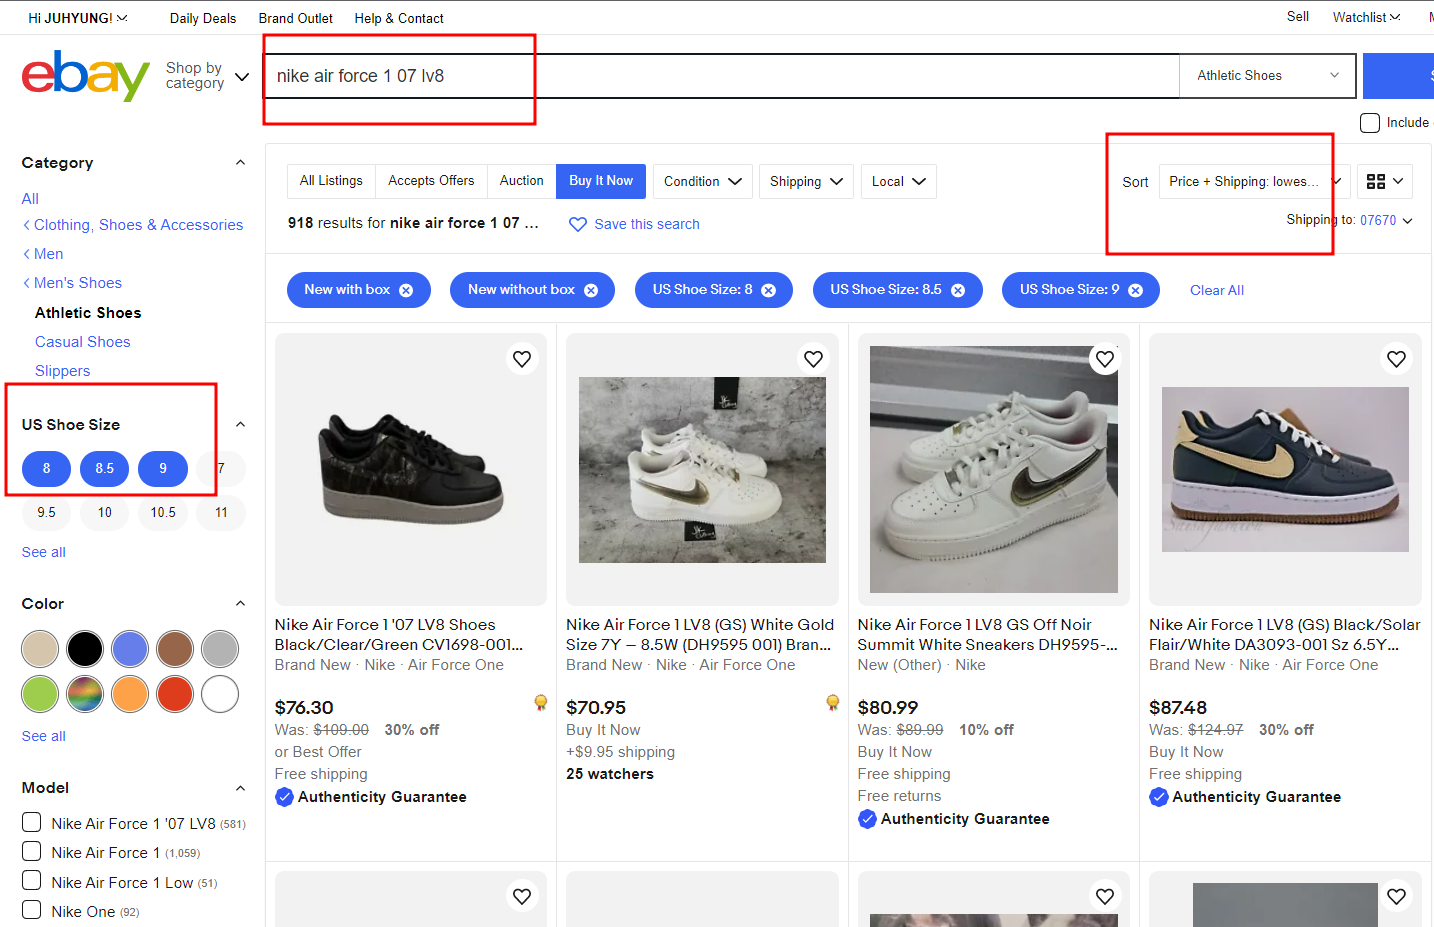The height and width of the screenshot is (927, 1434).
Task: Remove the US Shoe Size: 9 filter chip
Action: [x=1136, y=290]
